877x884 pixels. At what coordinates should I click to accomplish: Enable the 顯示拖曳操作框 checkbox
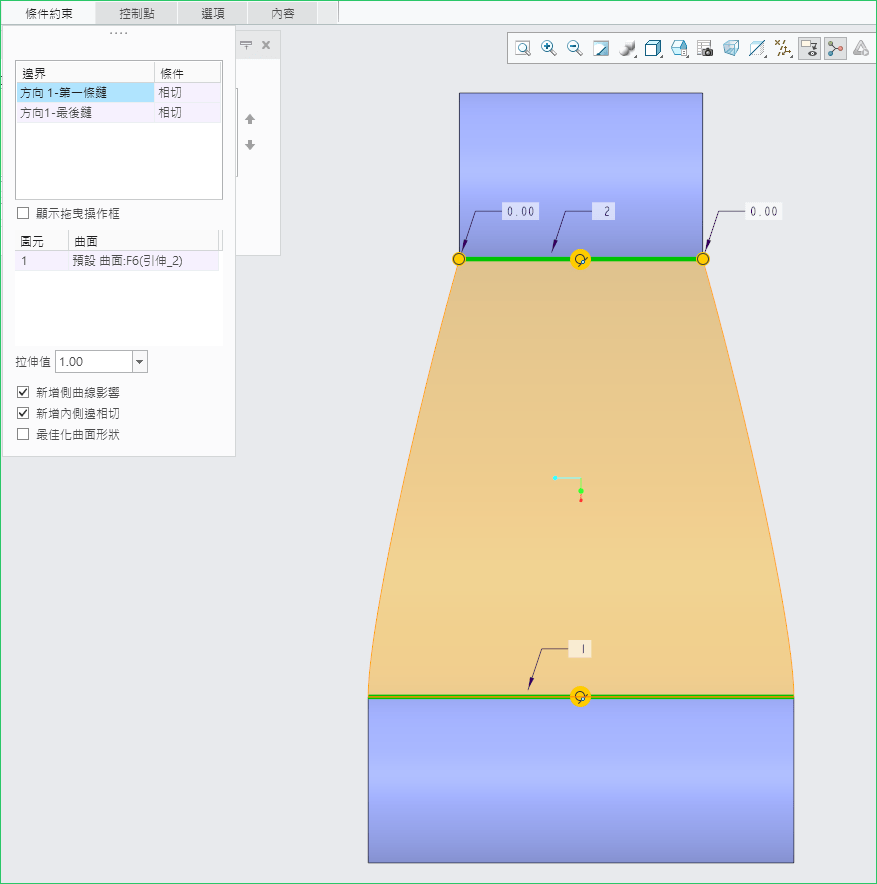23,214
